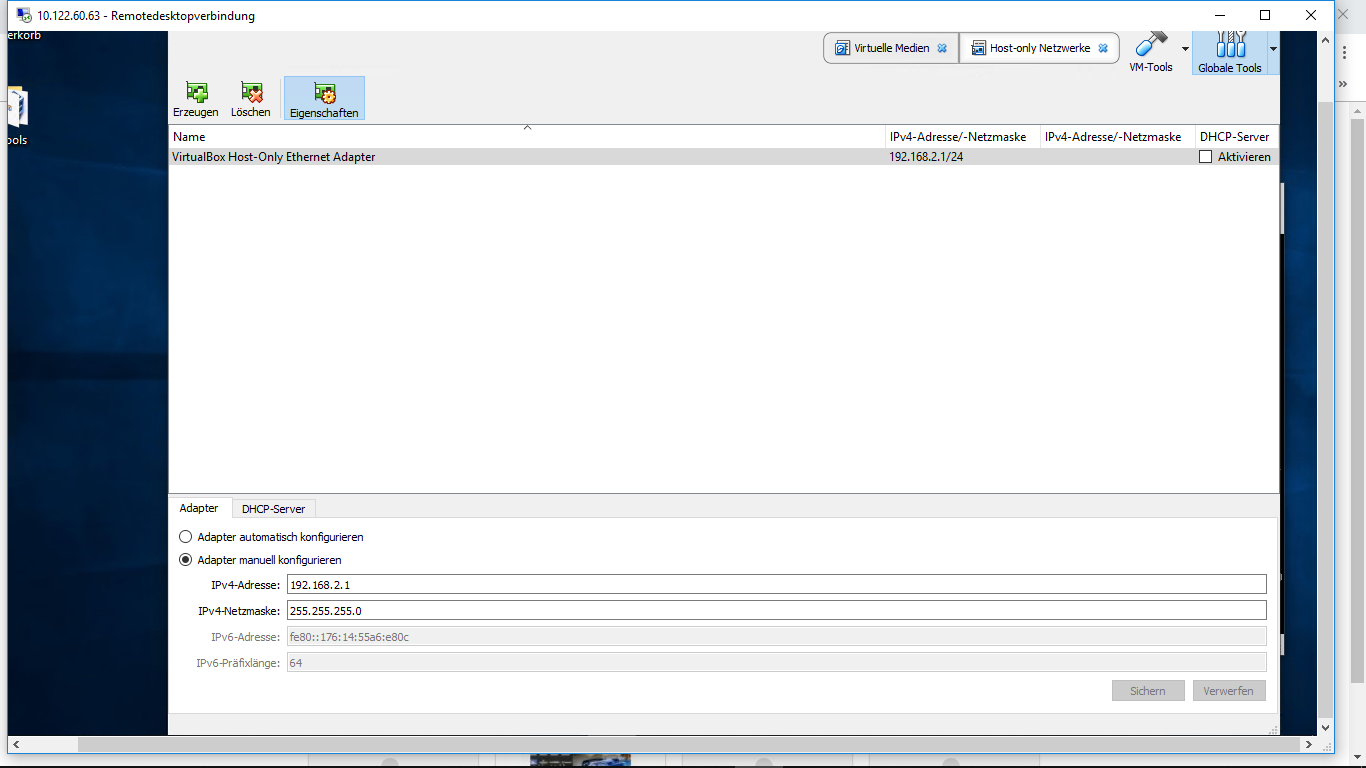Click the remote desktop vertical scrollbar down arrow
The image size is (1366, 768).
1325,728
